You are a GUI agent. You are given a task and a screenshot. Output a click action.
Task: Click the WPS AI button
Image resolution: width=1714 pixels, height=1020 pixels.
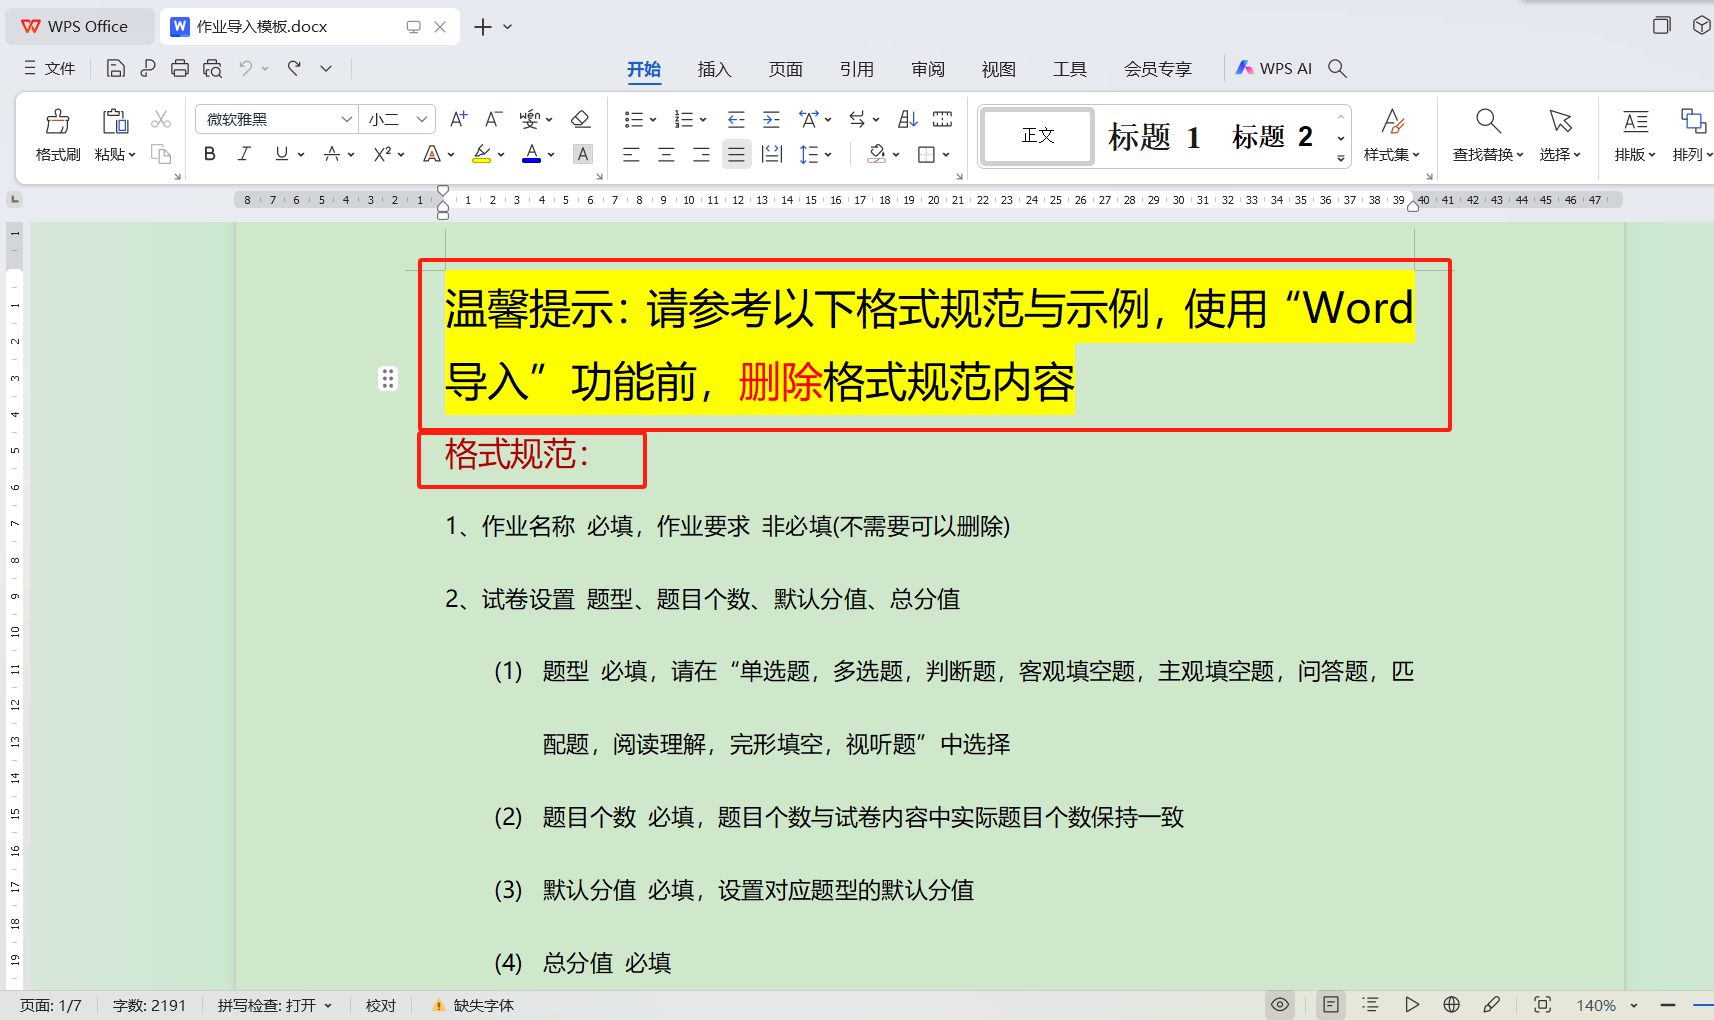click(1275, 68)
